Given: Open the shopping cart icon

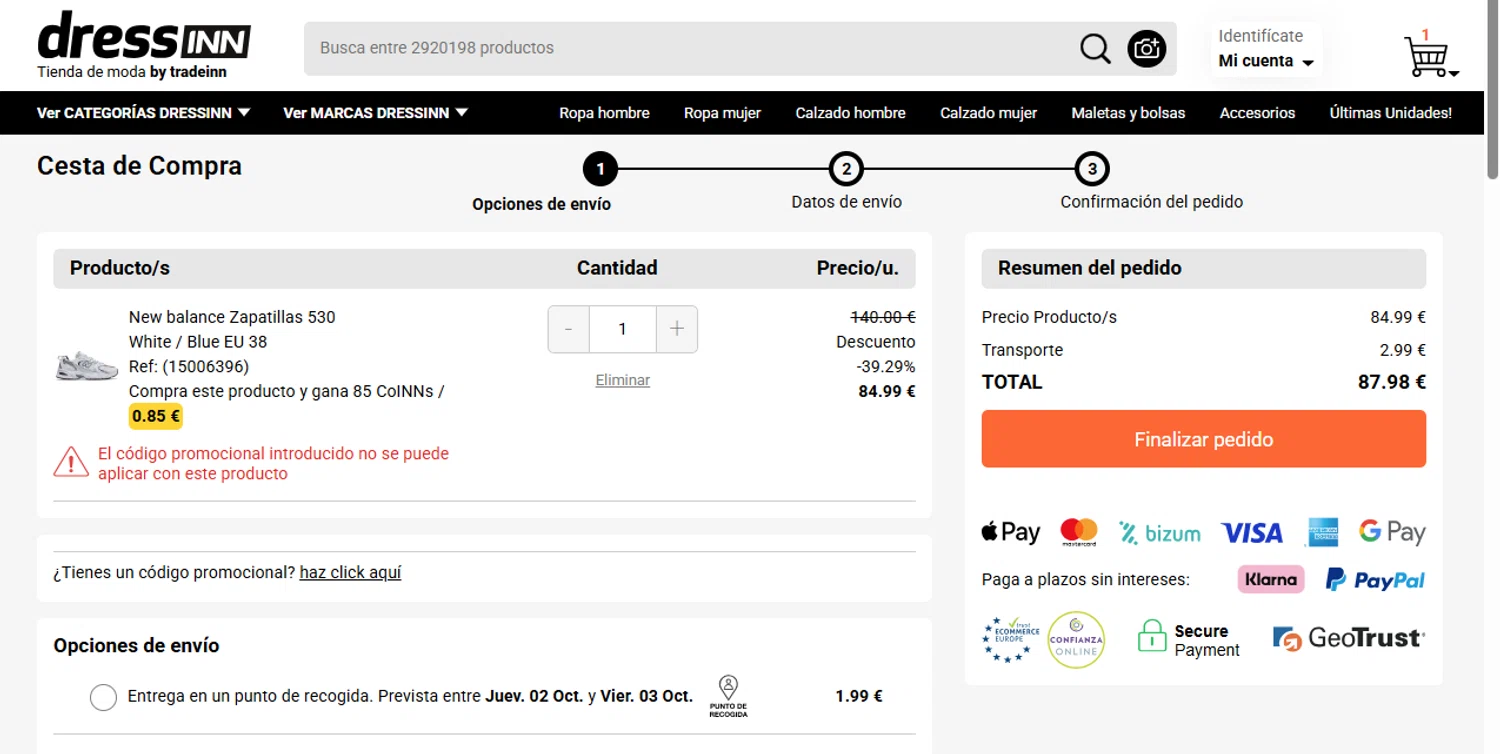Looking at the screenshot, I should (x=1425, y=57).
